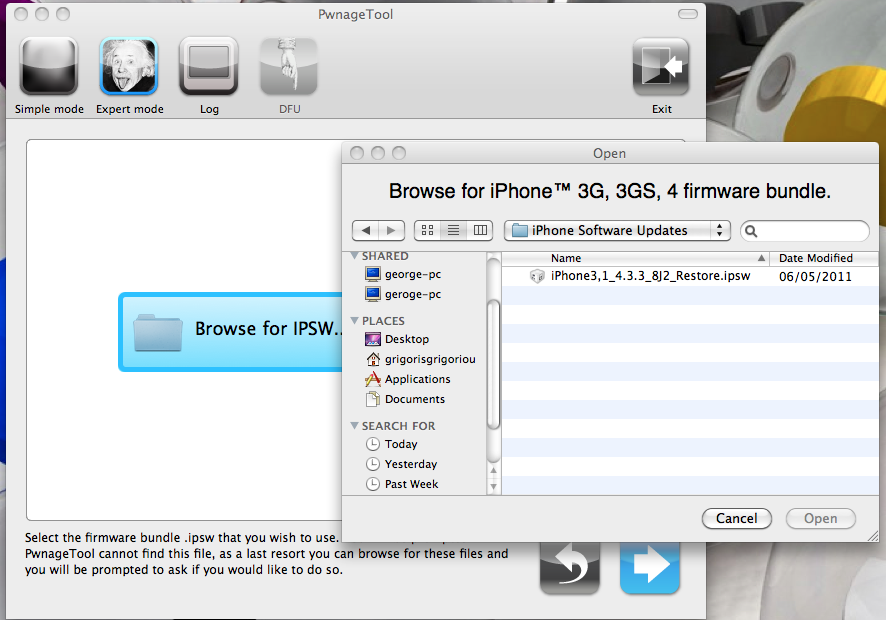This screenshot has width=886, height=620.
Task: Click sidebar scroll up arrow
Action: 493,470
